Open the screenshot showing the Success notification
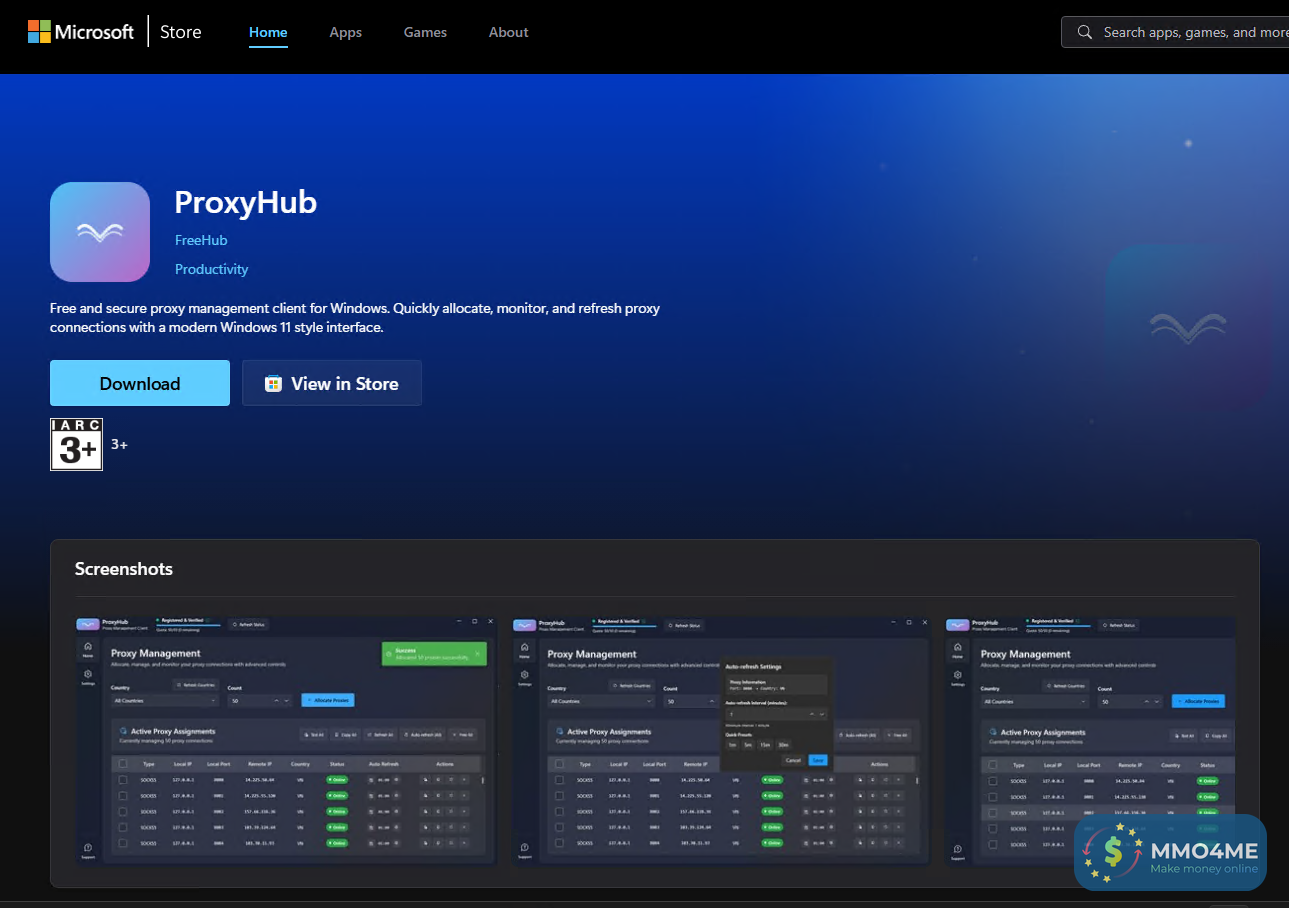This screenshot has height=908, width=1289. 287,740
